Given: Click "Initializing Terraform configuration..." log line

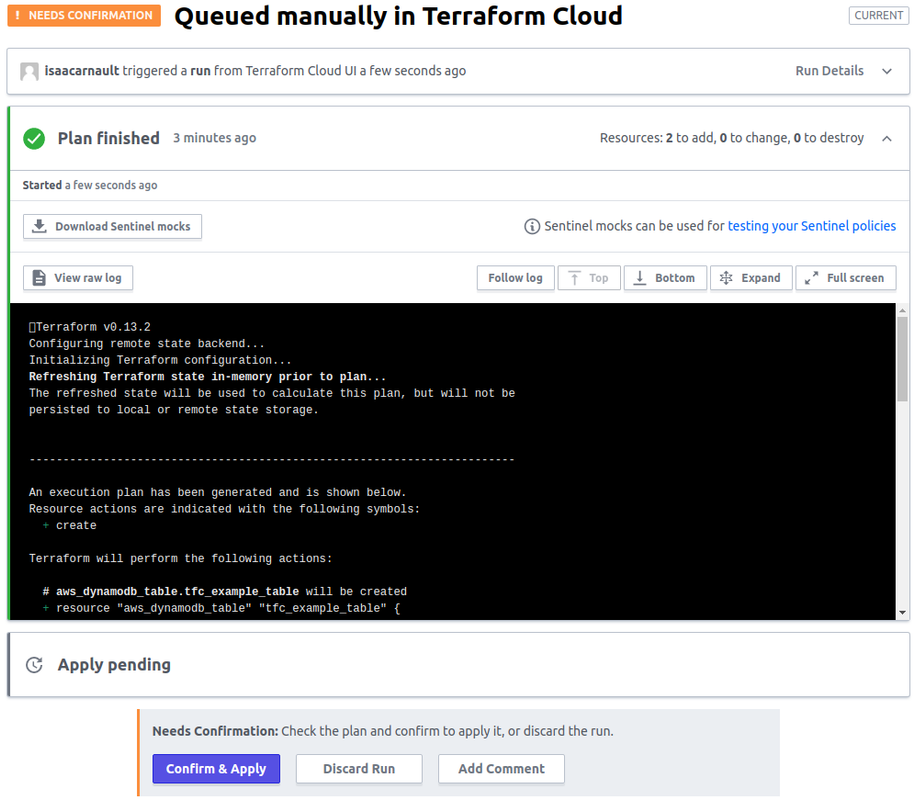Looking at the screenshot, I should coord(160,361).
